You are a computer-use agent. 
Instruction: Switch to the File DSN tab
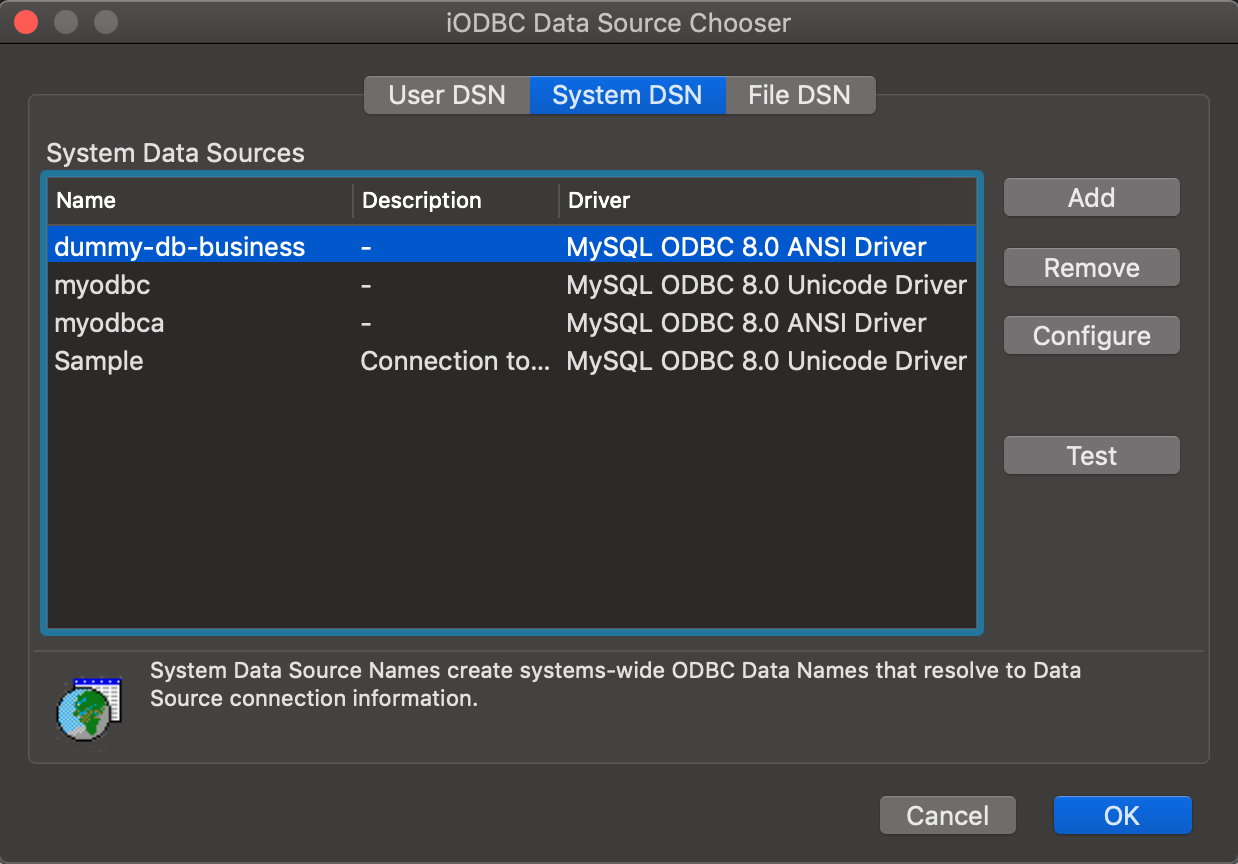[799, 94]
